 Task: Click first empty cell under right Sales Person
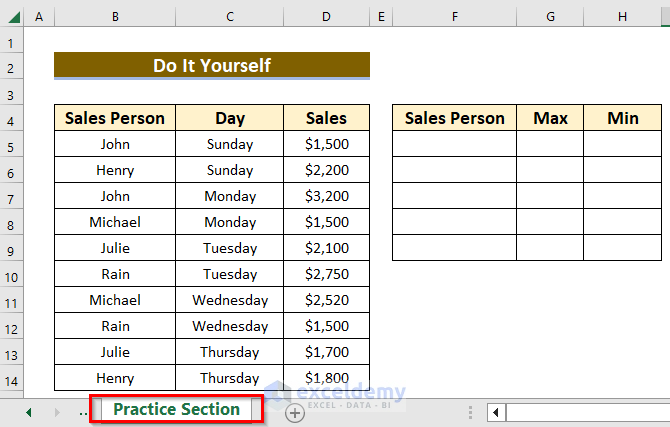point(454,144)
